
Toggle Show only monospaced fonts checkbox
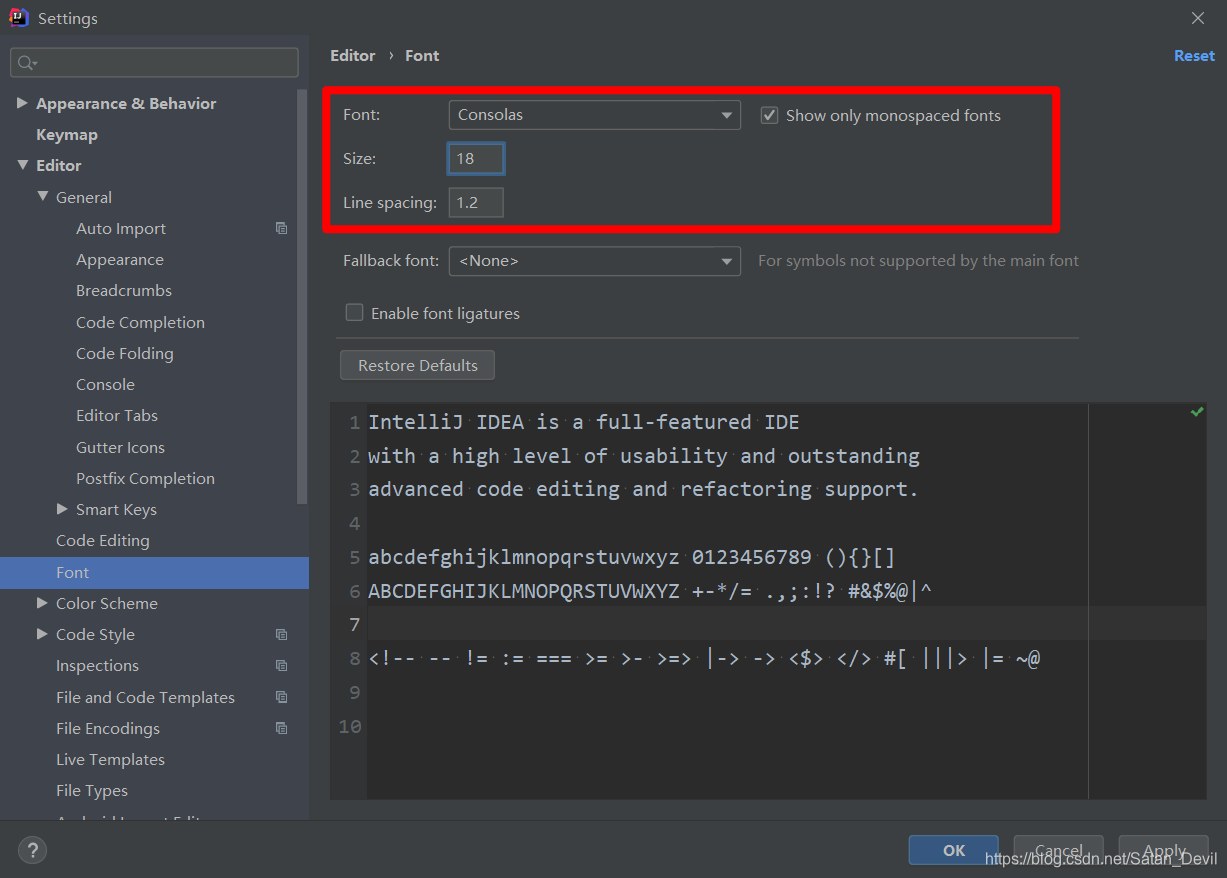pos(769,115)
